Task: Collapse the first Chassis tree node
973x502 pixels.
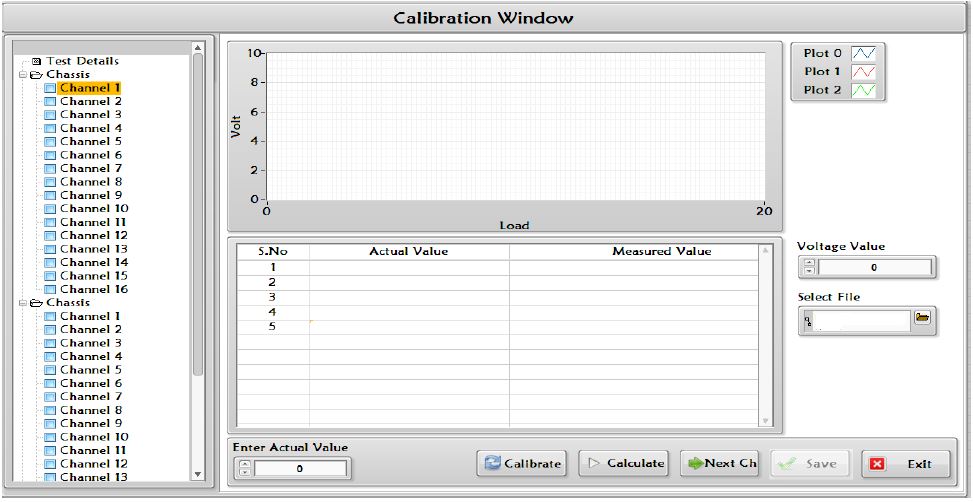Action: (x=22, y=75)
